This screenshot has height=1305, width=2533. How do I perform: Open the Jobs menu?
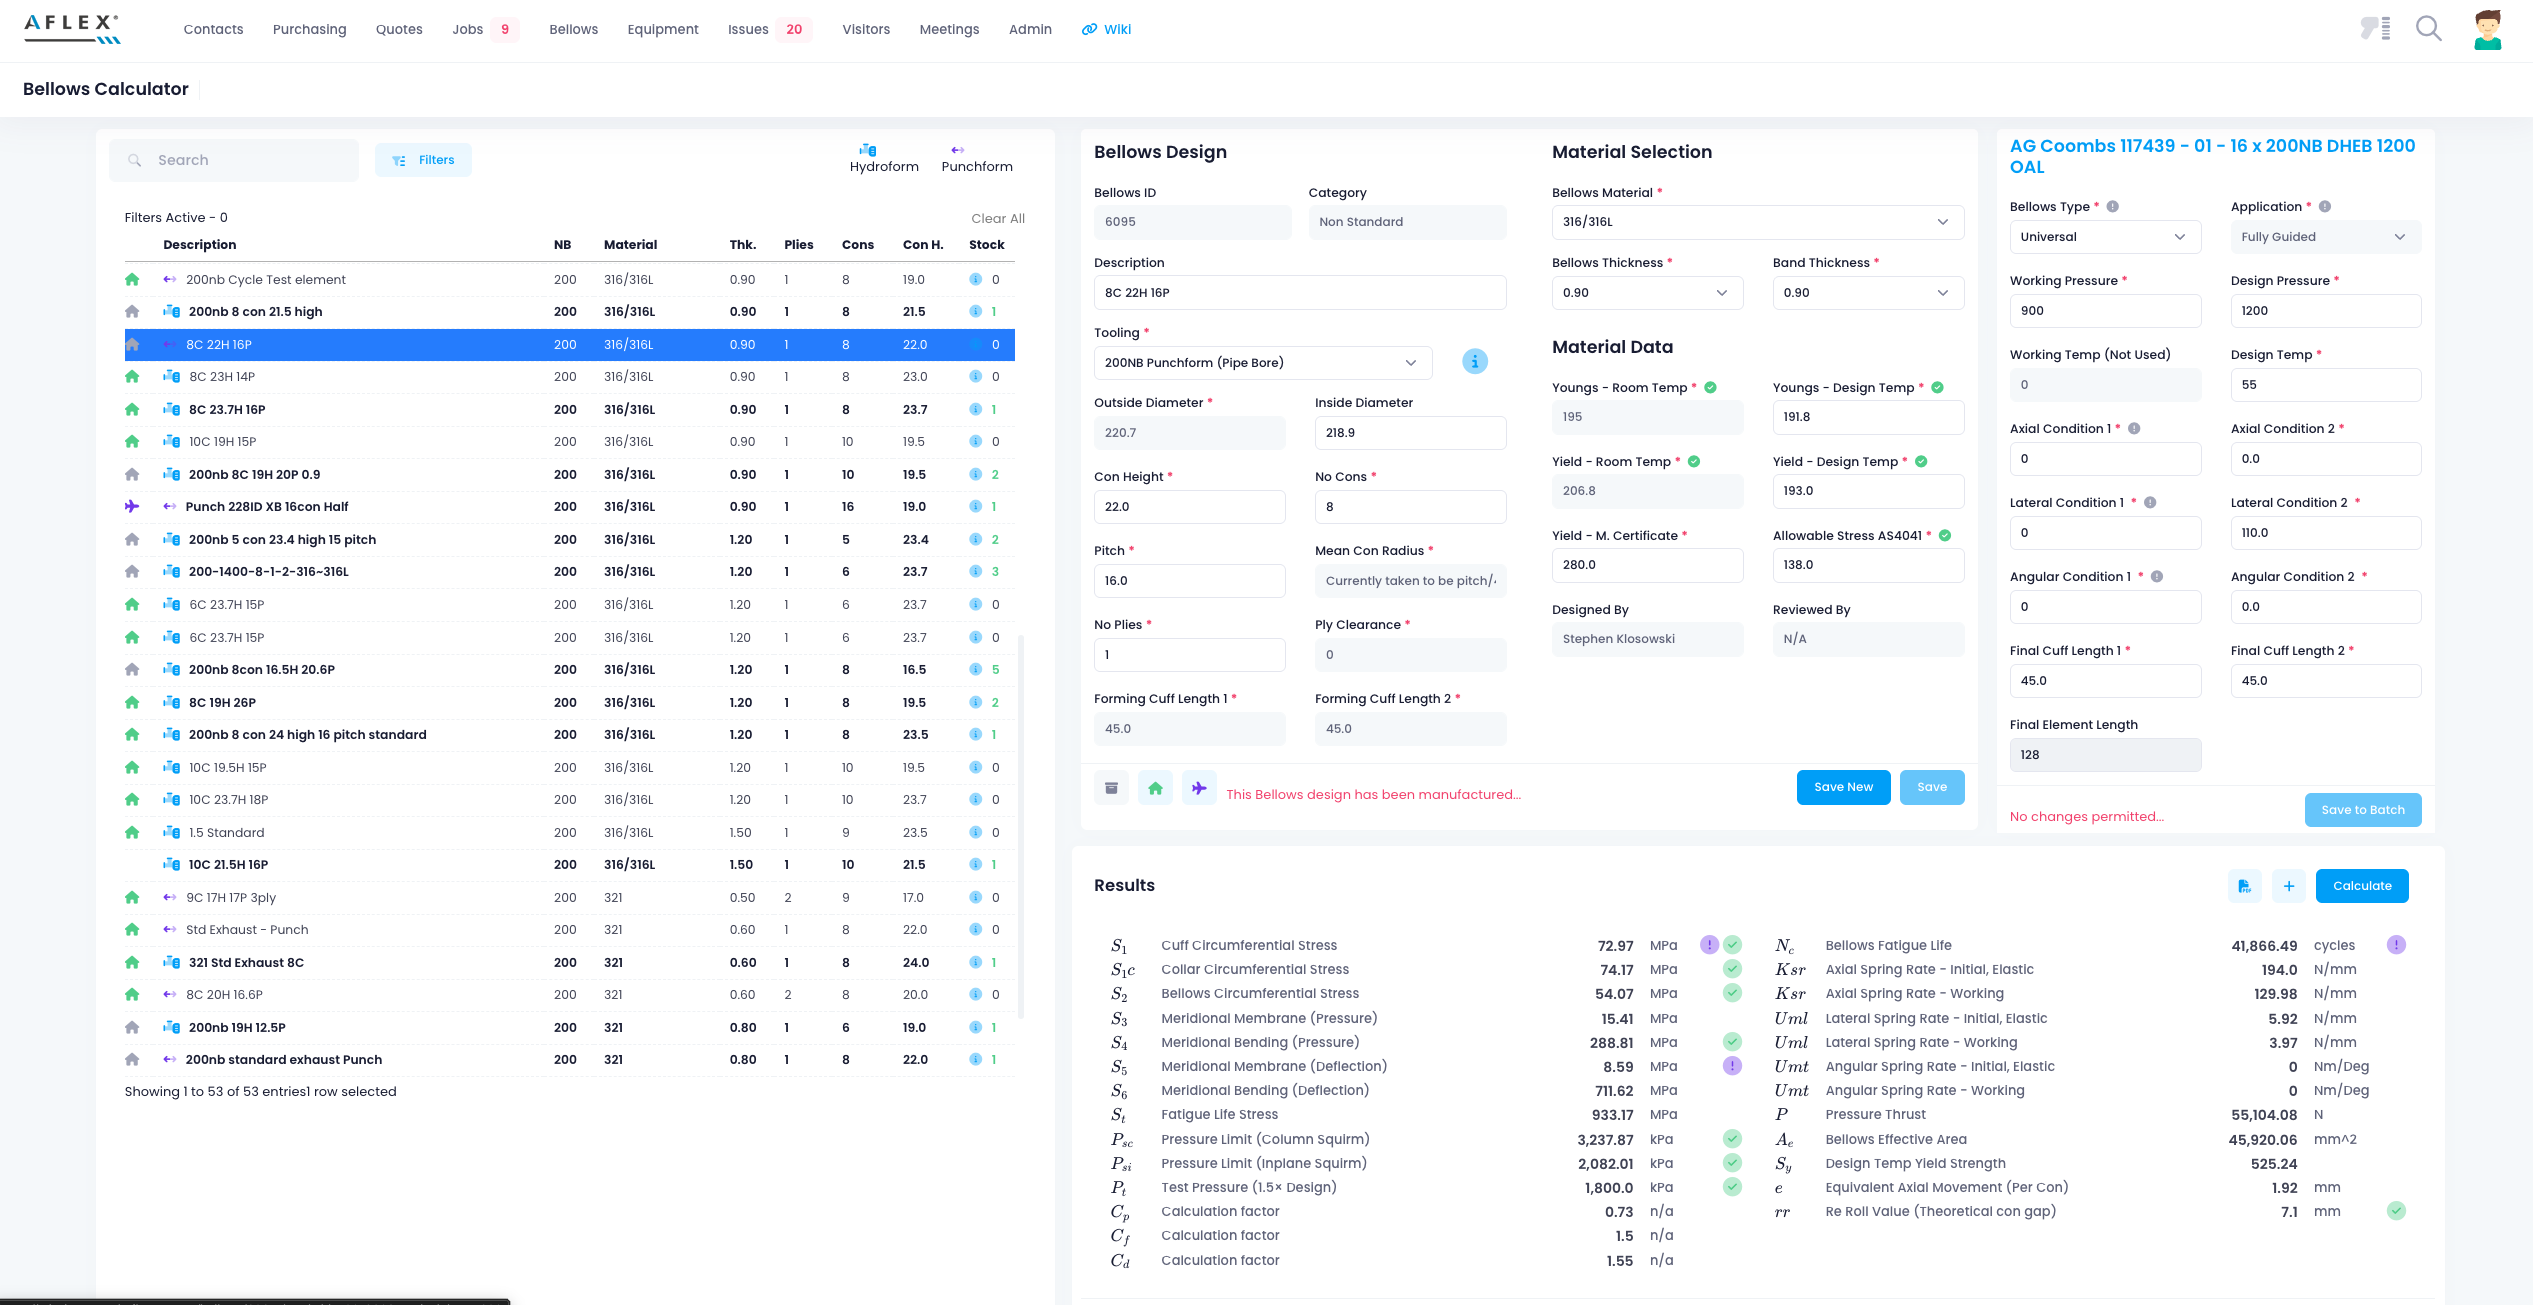click(467, 30)
